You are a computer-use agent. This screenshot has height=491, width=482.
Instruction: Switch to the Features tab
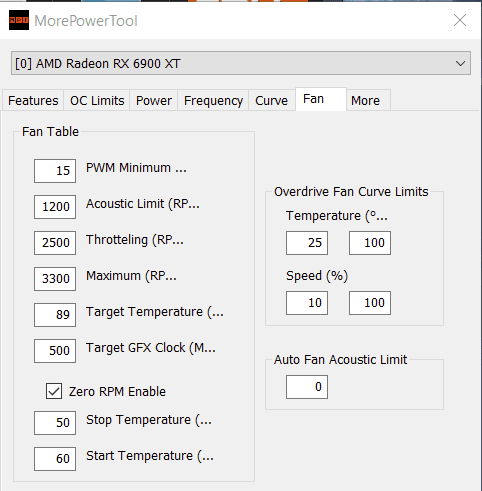33,100
